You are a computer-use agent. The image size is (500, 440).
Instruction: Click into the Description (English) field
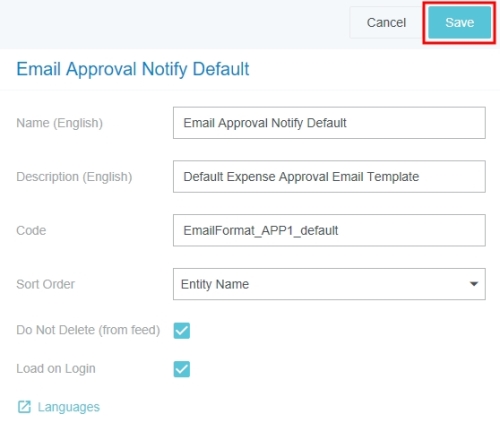coord(329,177)
